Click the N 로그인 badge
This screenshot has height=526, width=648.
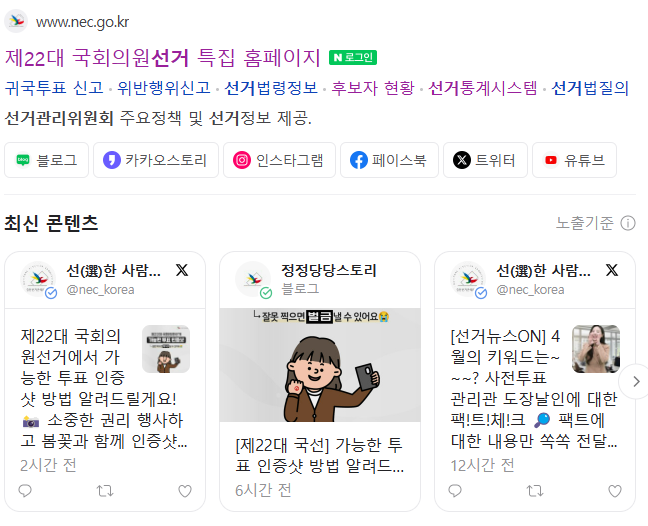click(x=353, y=57)
